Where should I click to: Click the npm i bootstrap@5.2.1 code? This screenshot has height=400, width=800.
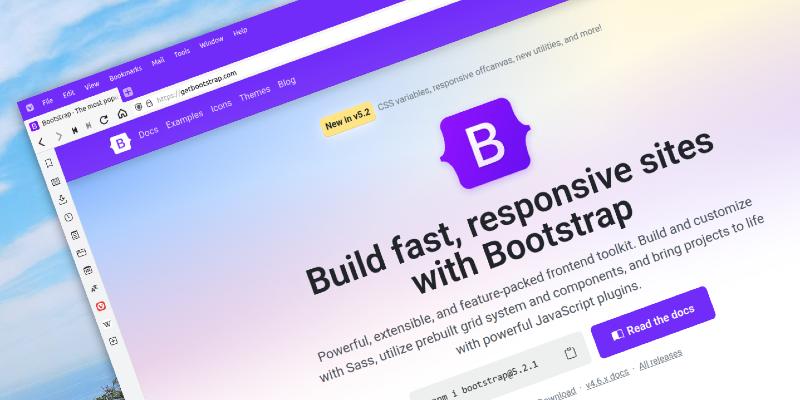click(487, 380)
